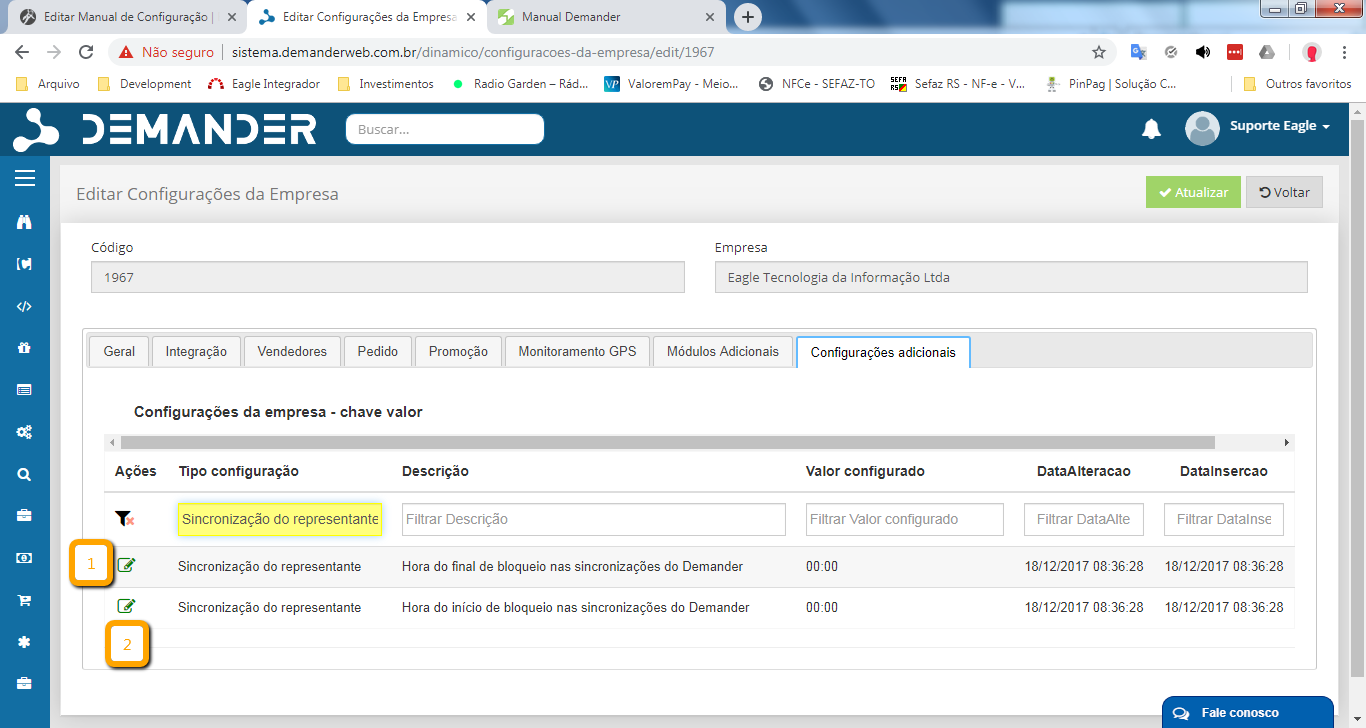Open the Outros favoritos bookmarks folder
Viewport: 1366px width, 728px height.
click(x=1297, y=84)
